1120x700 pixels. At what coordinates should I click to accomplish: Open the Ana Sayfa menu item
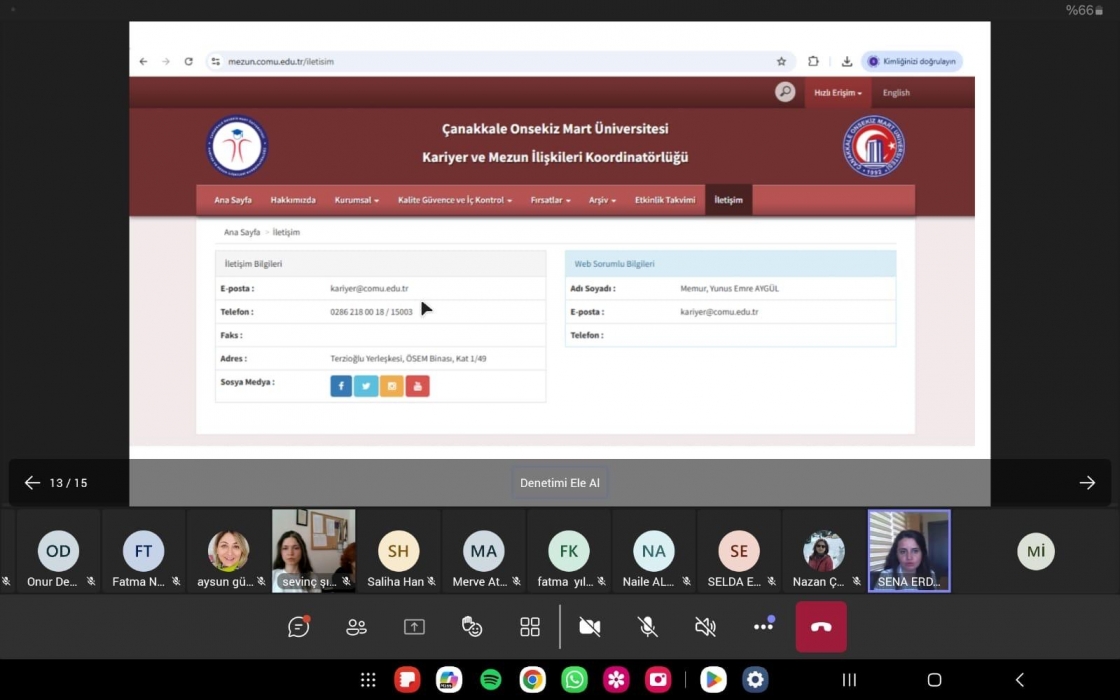(x=233, y=200)
